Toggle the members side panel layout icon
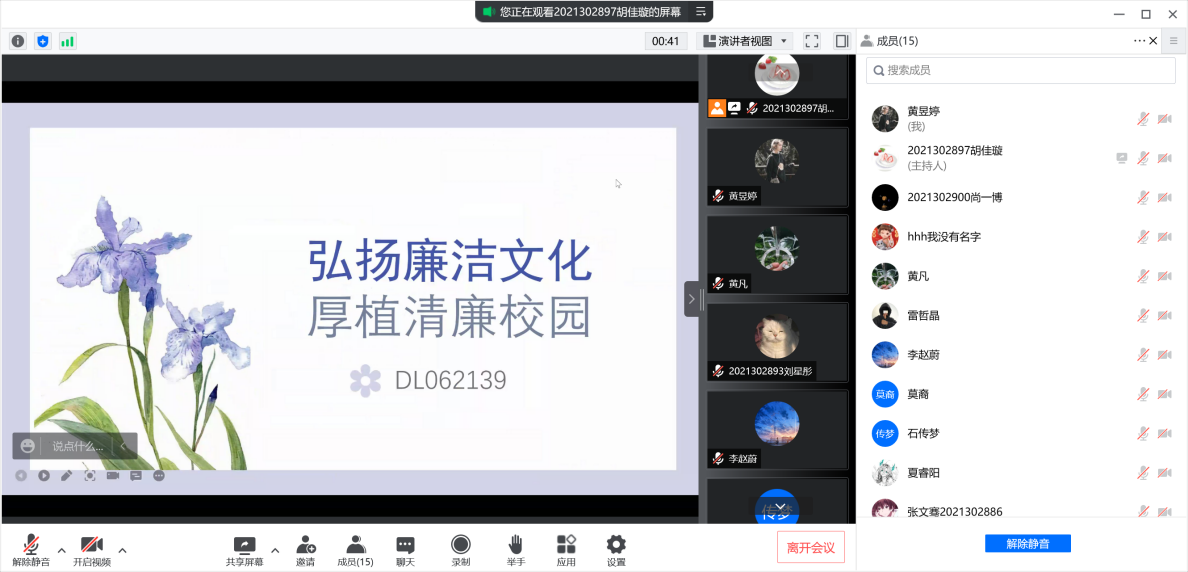Screen dimensions: 1188x572 842,41
